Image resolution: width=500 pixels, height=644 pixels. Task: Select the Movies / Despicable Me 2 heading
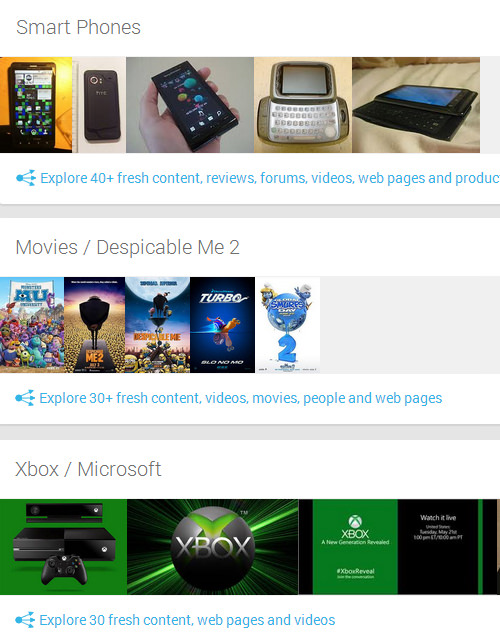click(x=127, y=248)
